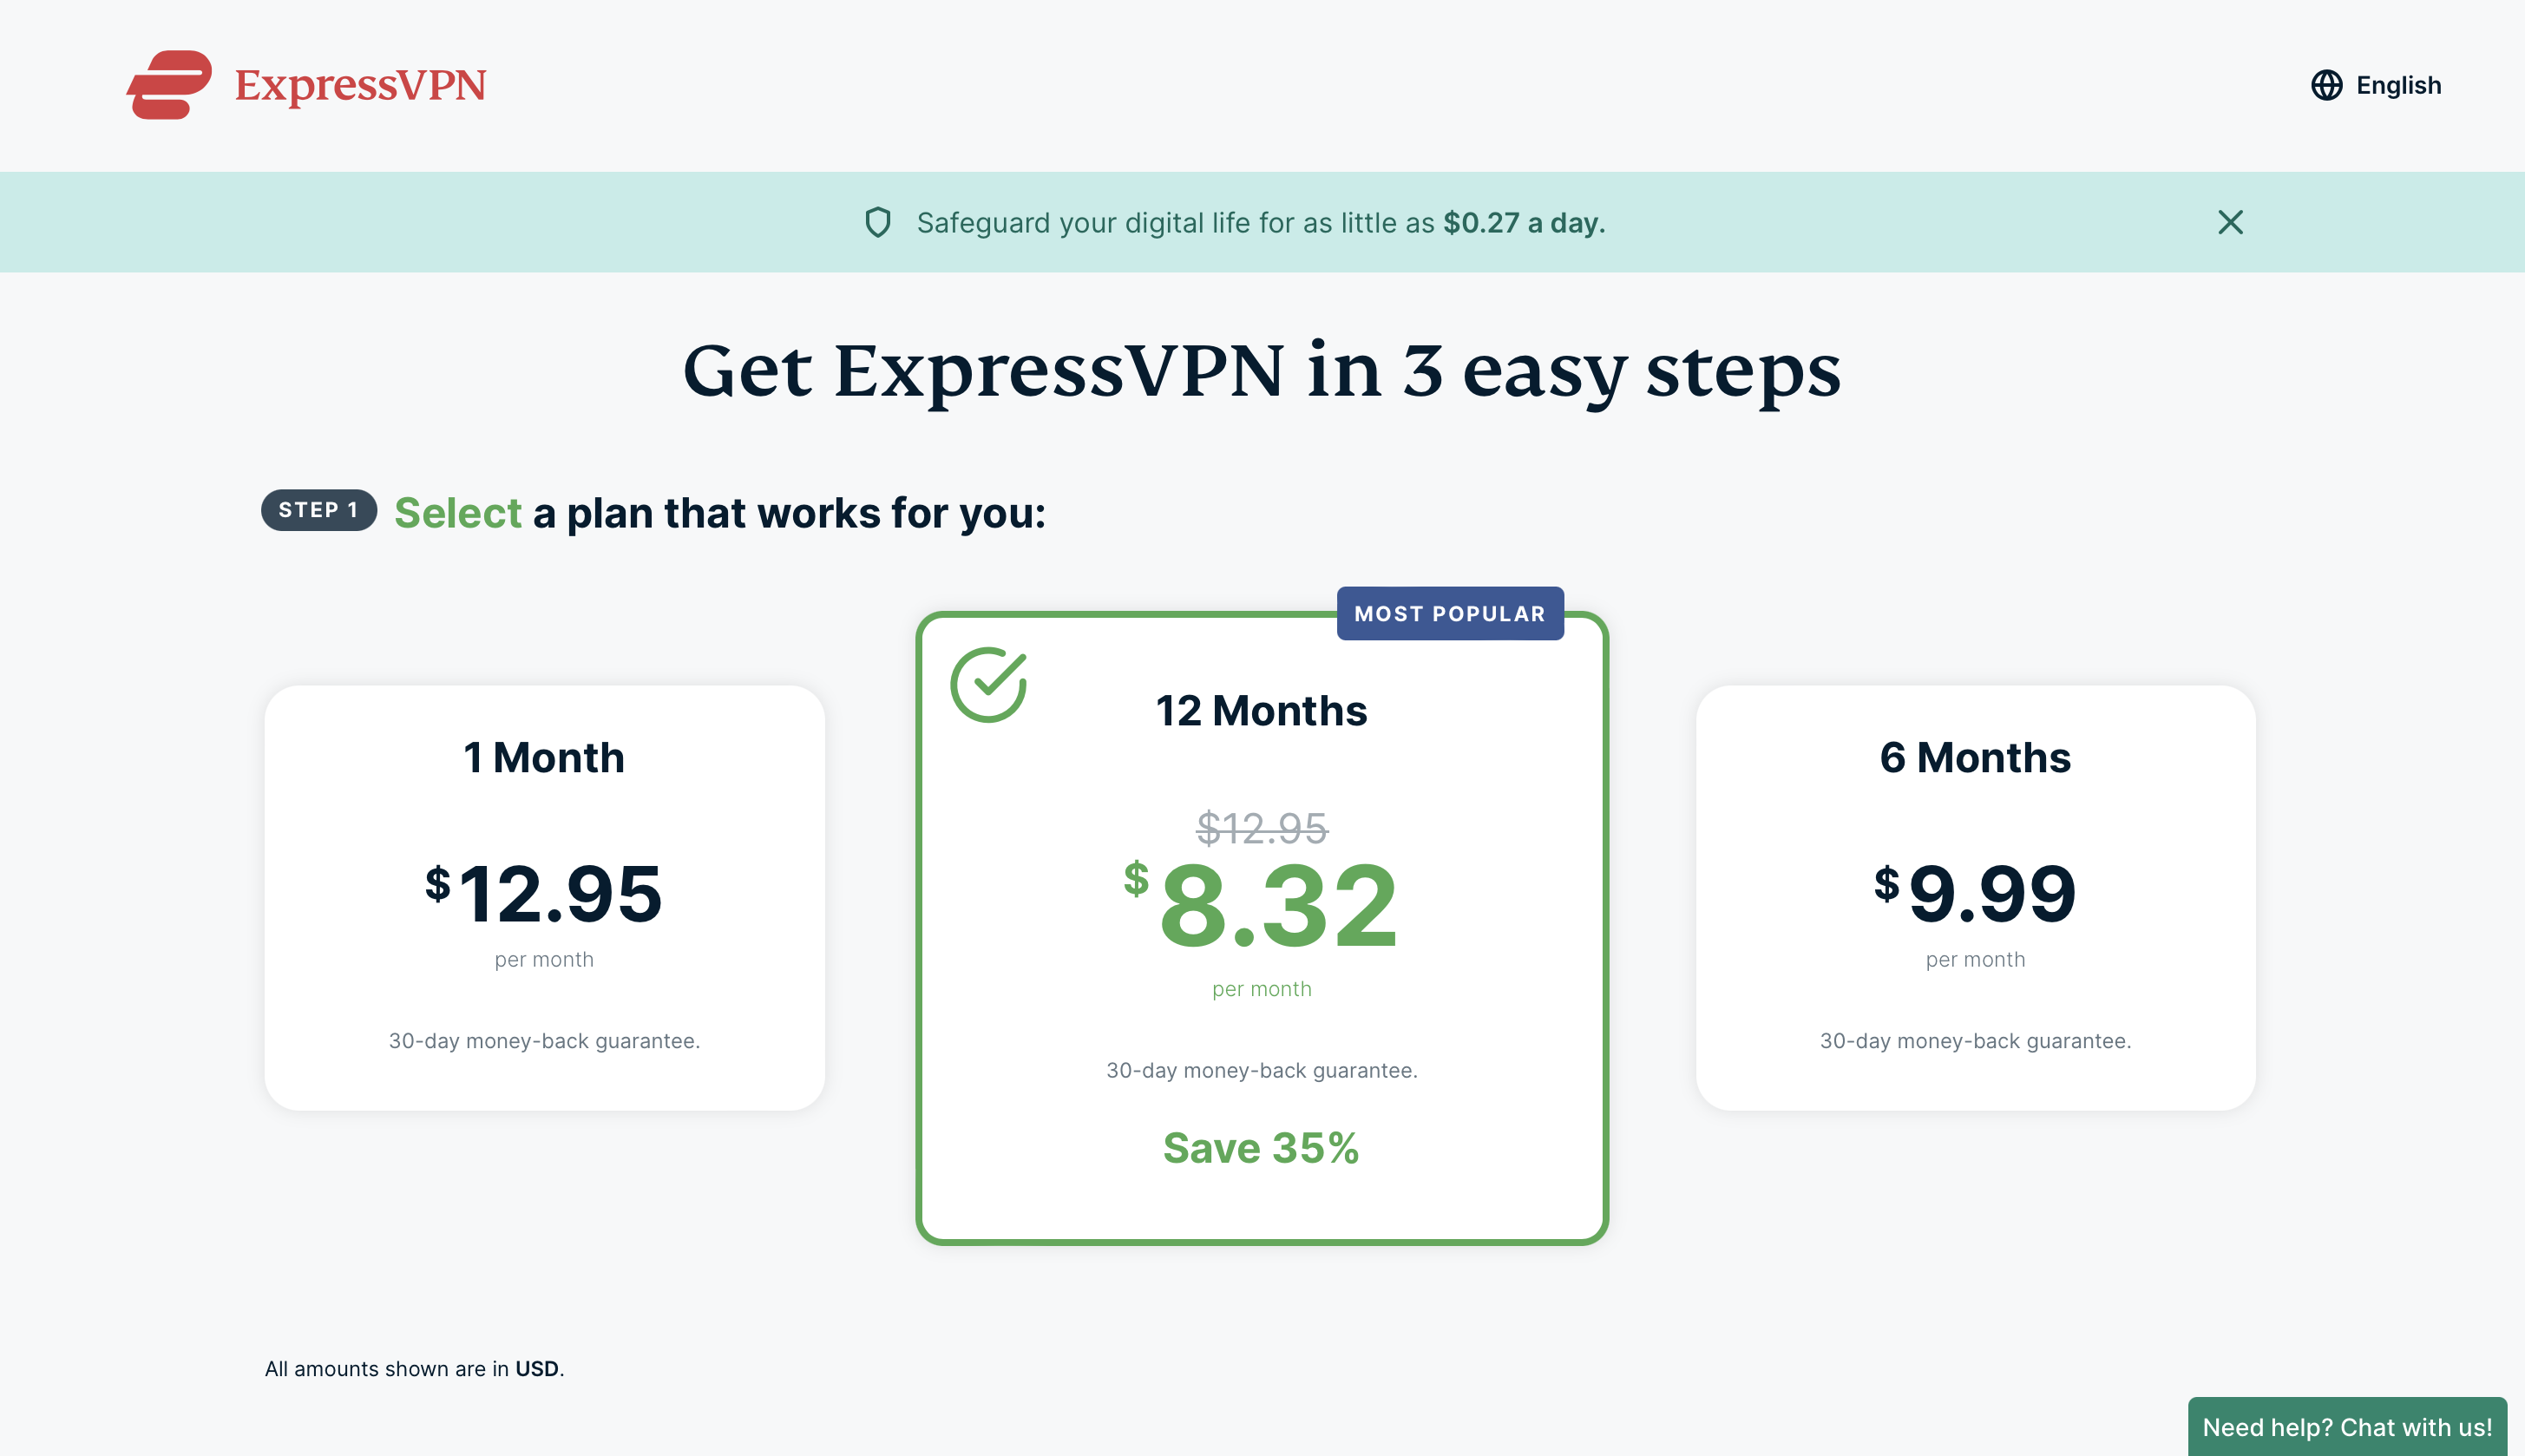The height and width of the screenshot is (1456, 2525).
Task: Click the USD currency label at bottom
Action: tap(536, 1367)
